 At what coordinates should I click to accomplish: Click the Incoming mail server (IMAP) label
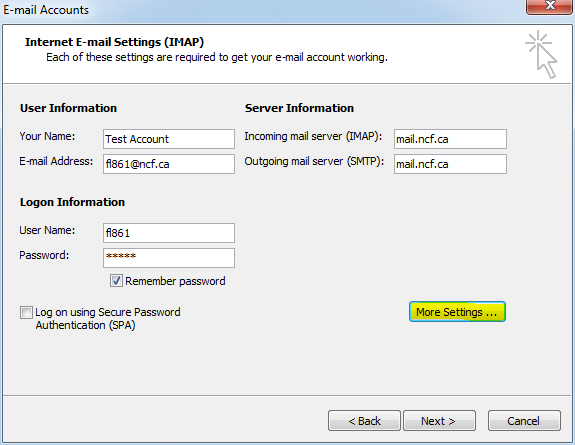point(313,136)
